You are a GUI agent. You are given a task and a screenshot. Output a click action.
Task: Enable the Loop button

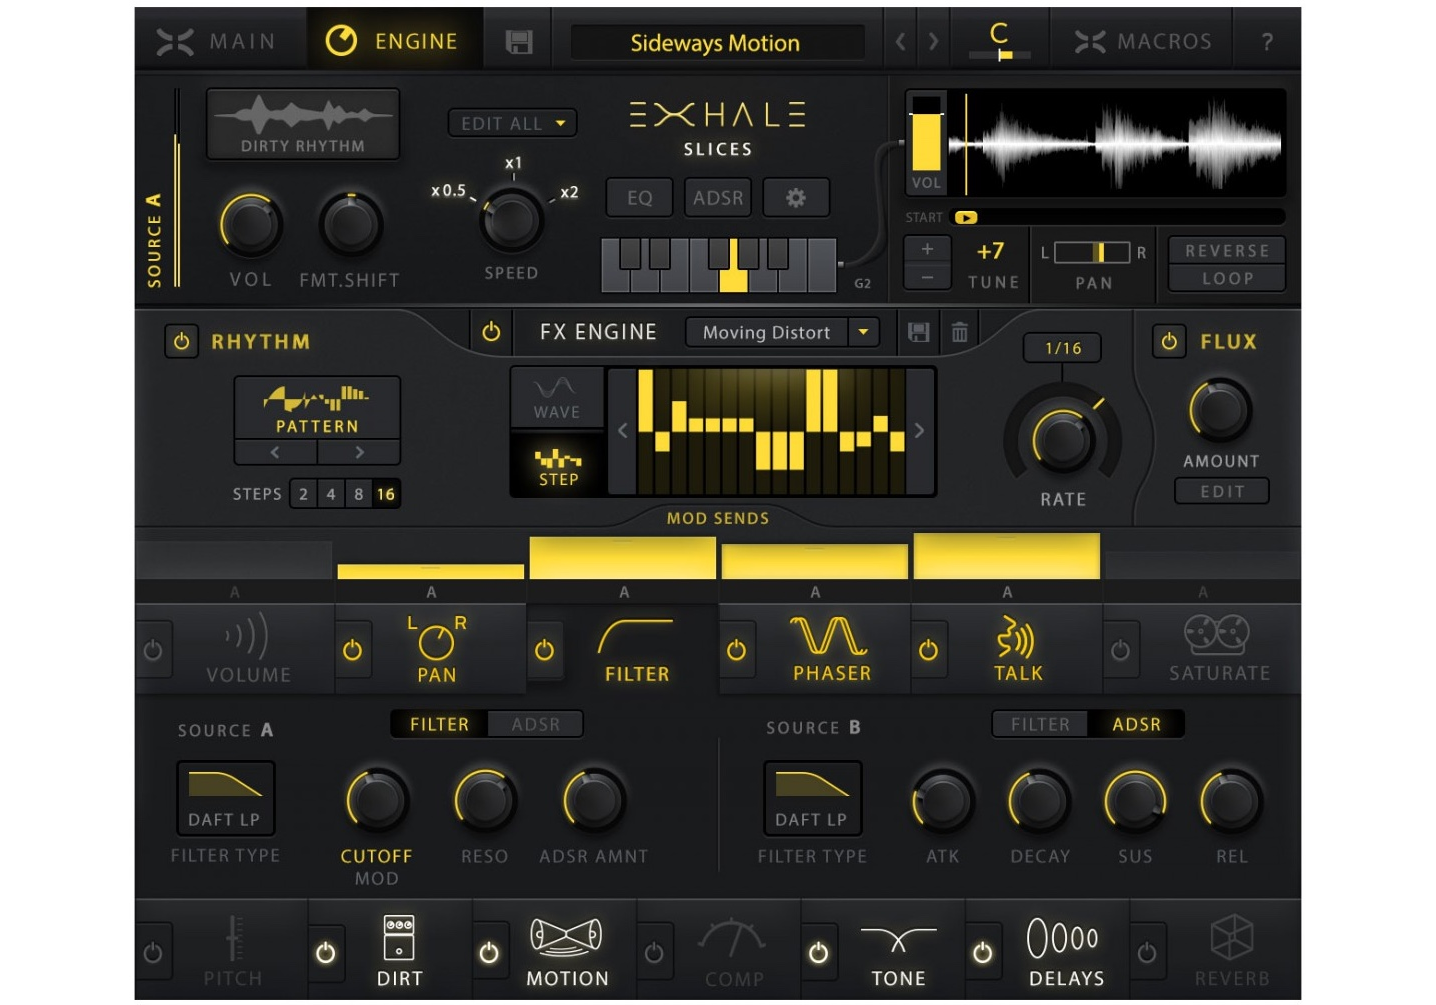[1227, 279]
